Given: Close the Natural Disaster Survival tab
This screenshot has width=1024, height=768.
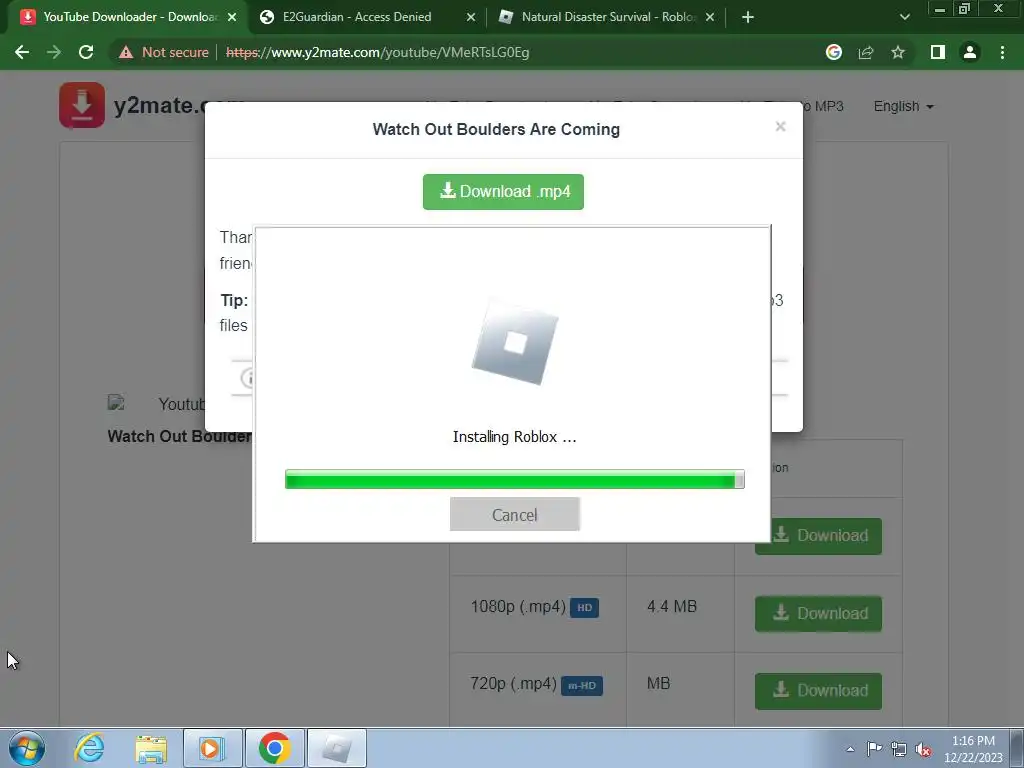Looking at the screenshot, I should pos(710,17).
